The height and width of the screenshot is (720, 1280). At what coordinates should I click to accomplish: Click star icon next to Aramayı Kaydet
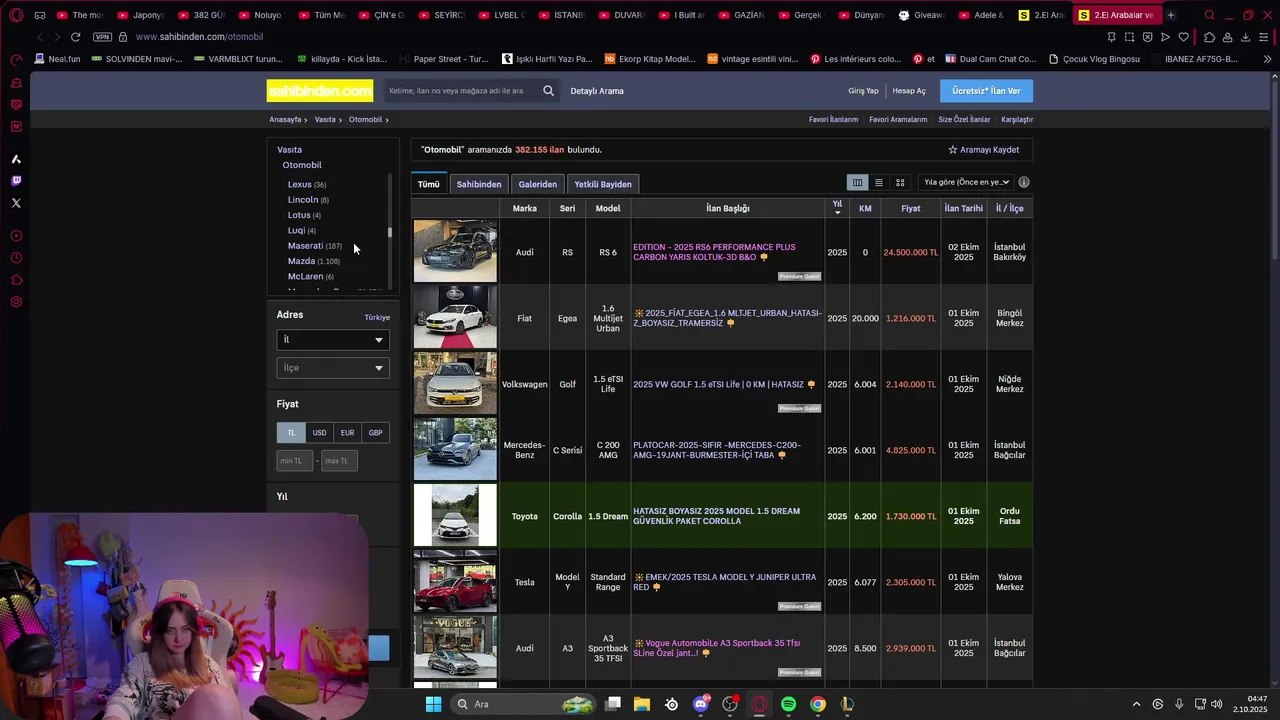tap(953, 150)
